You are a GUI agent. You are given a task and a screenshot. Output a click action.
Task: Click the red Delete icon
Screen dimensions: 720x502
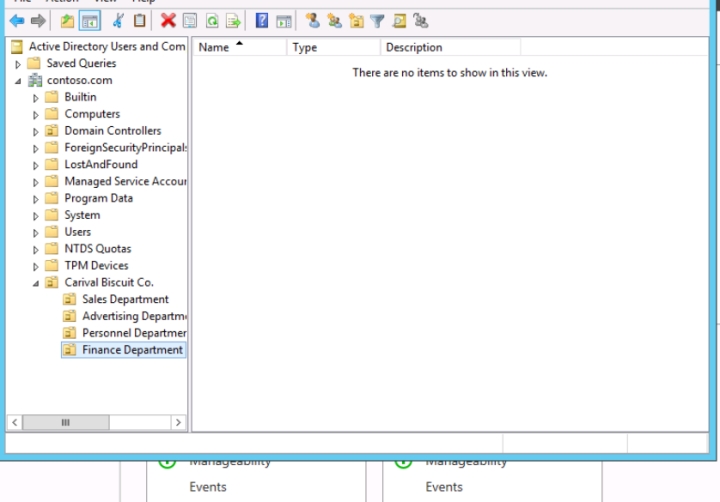[x=168, y=21]
